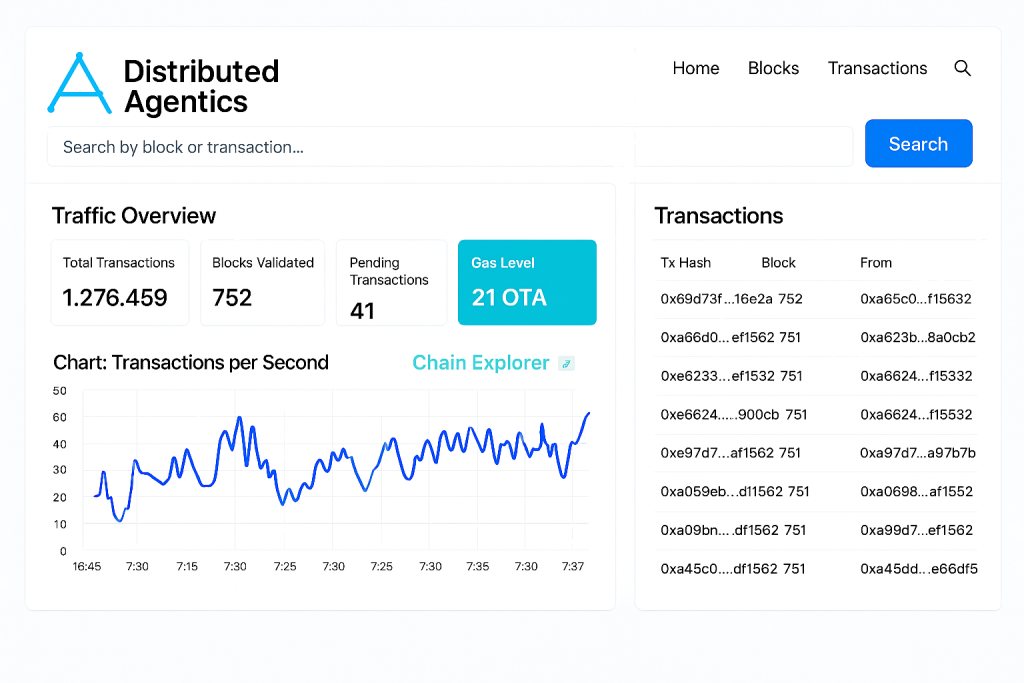Open the Pending Transactions stat card
Viewport: 1024px width, 683px height.
[x=391, y=283]
